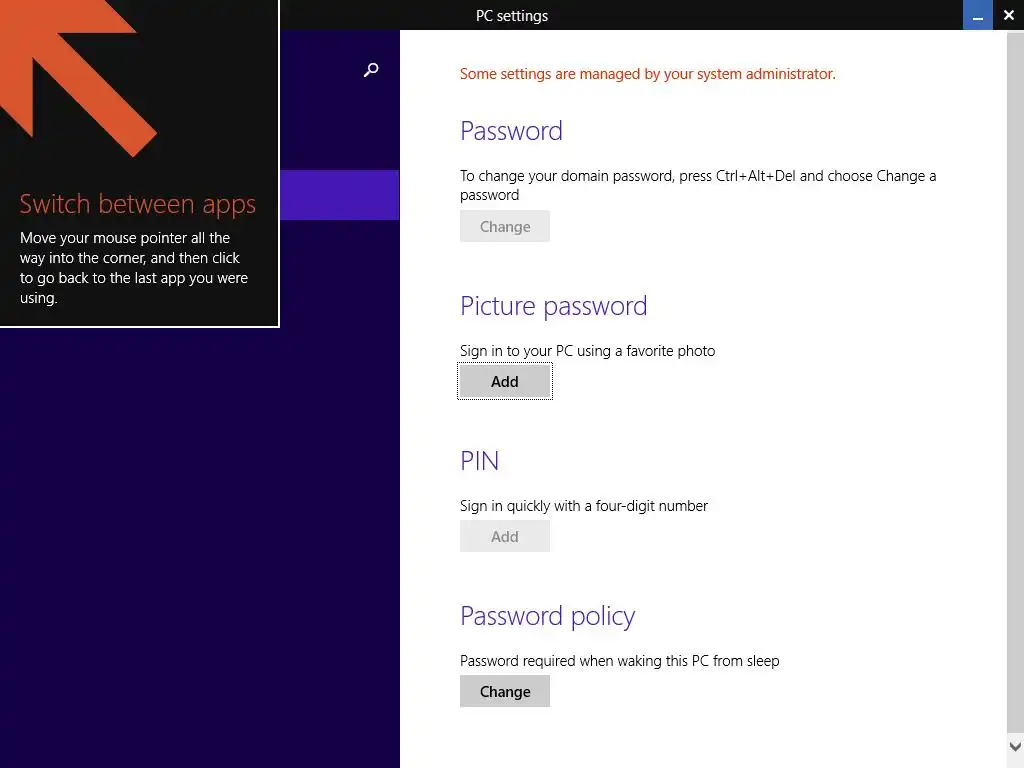Screen dimensions: 1024x768
Task: Click the scrollbar down arrow
Action: click(1015, 746)
